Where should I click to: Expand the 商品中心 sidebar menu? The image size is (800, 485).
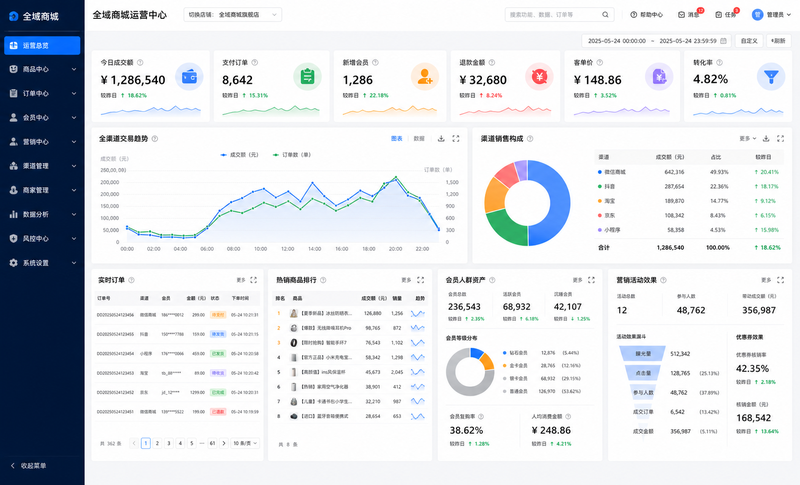tap(42, 69)
